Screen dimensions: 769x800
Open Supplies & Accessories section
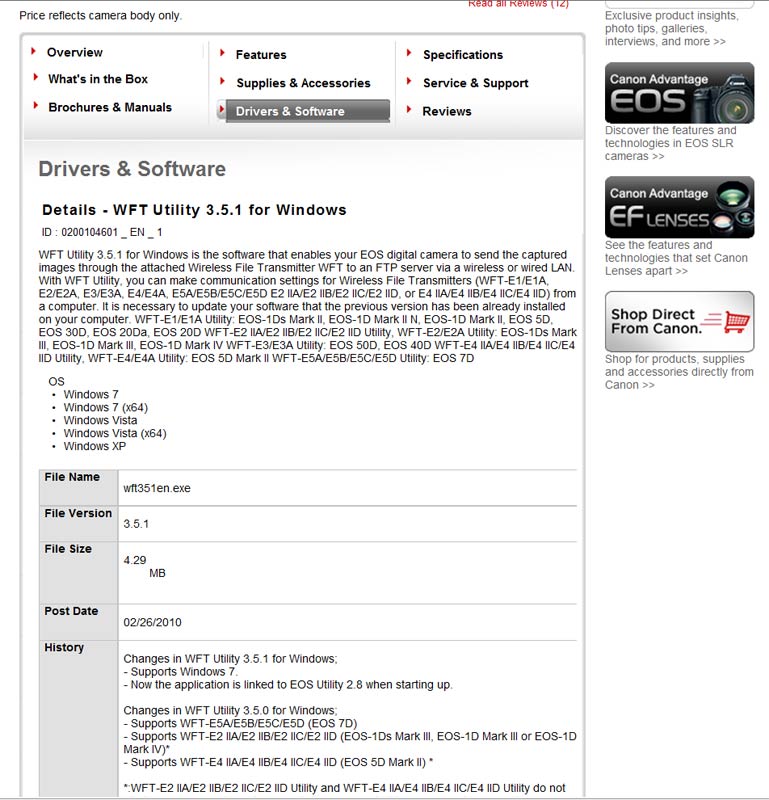(x=303, y=83)
